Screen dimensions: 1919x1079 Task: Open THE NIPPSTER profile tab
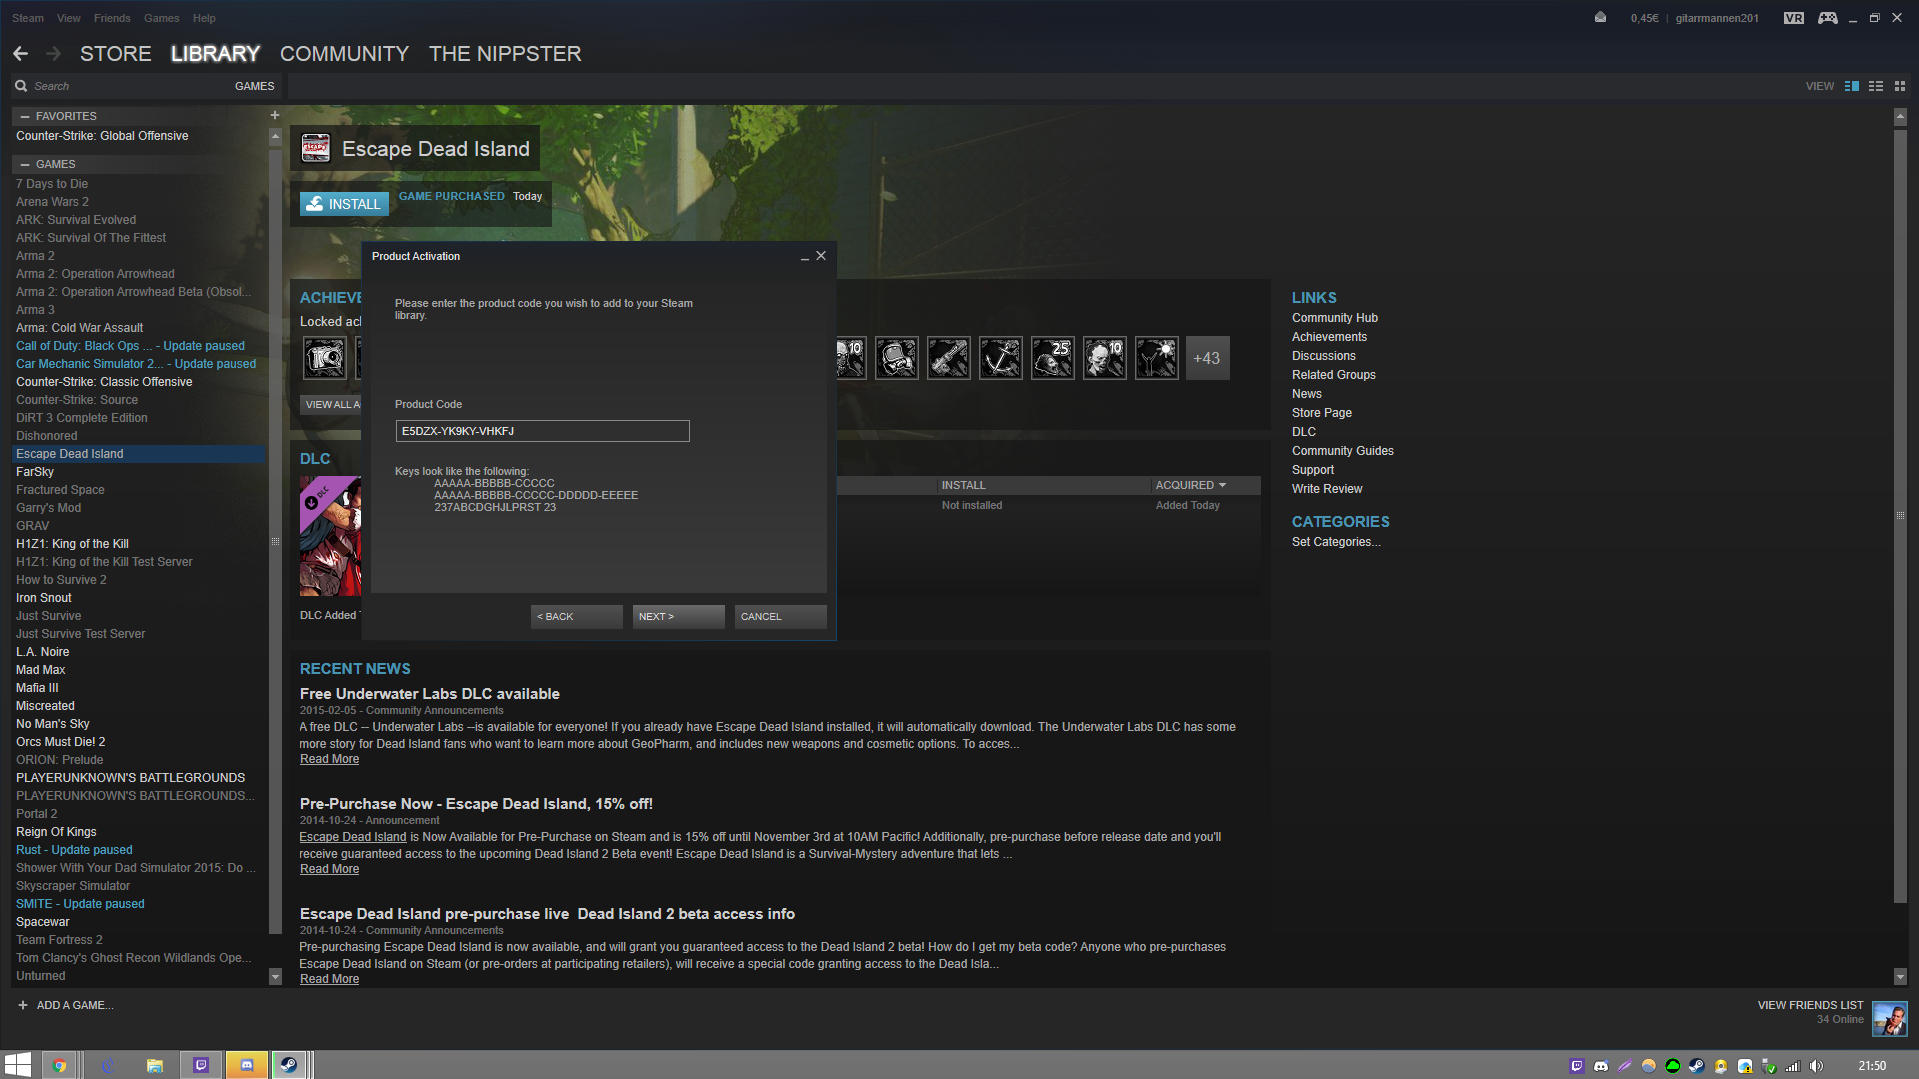coord(505,54)
